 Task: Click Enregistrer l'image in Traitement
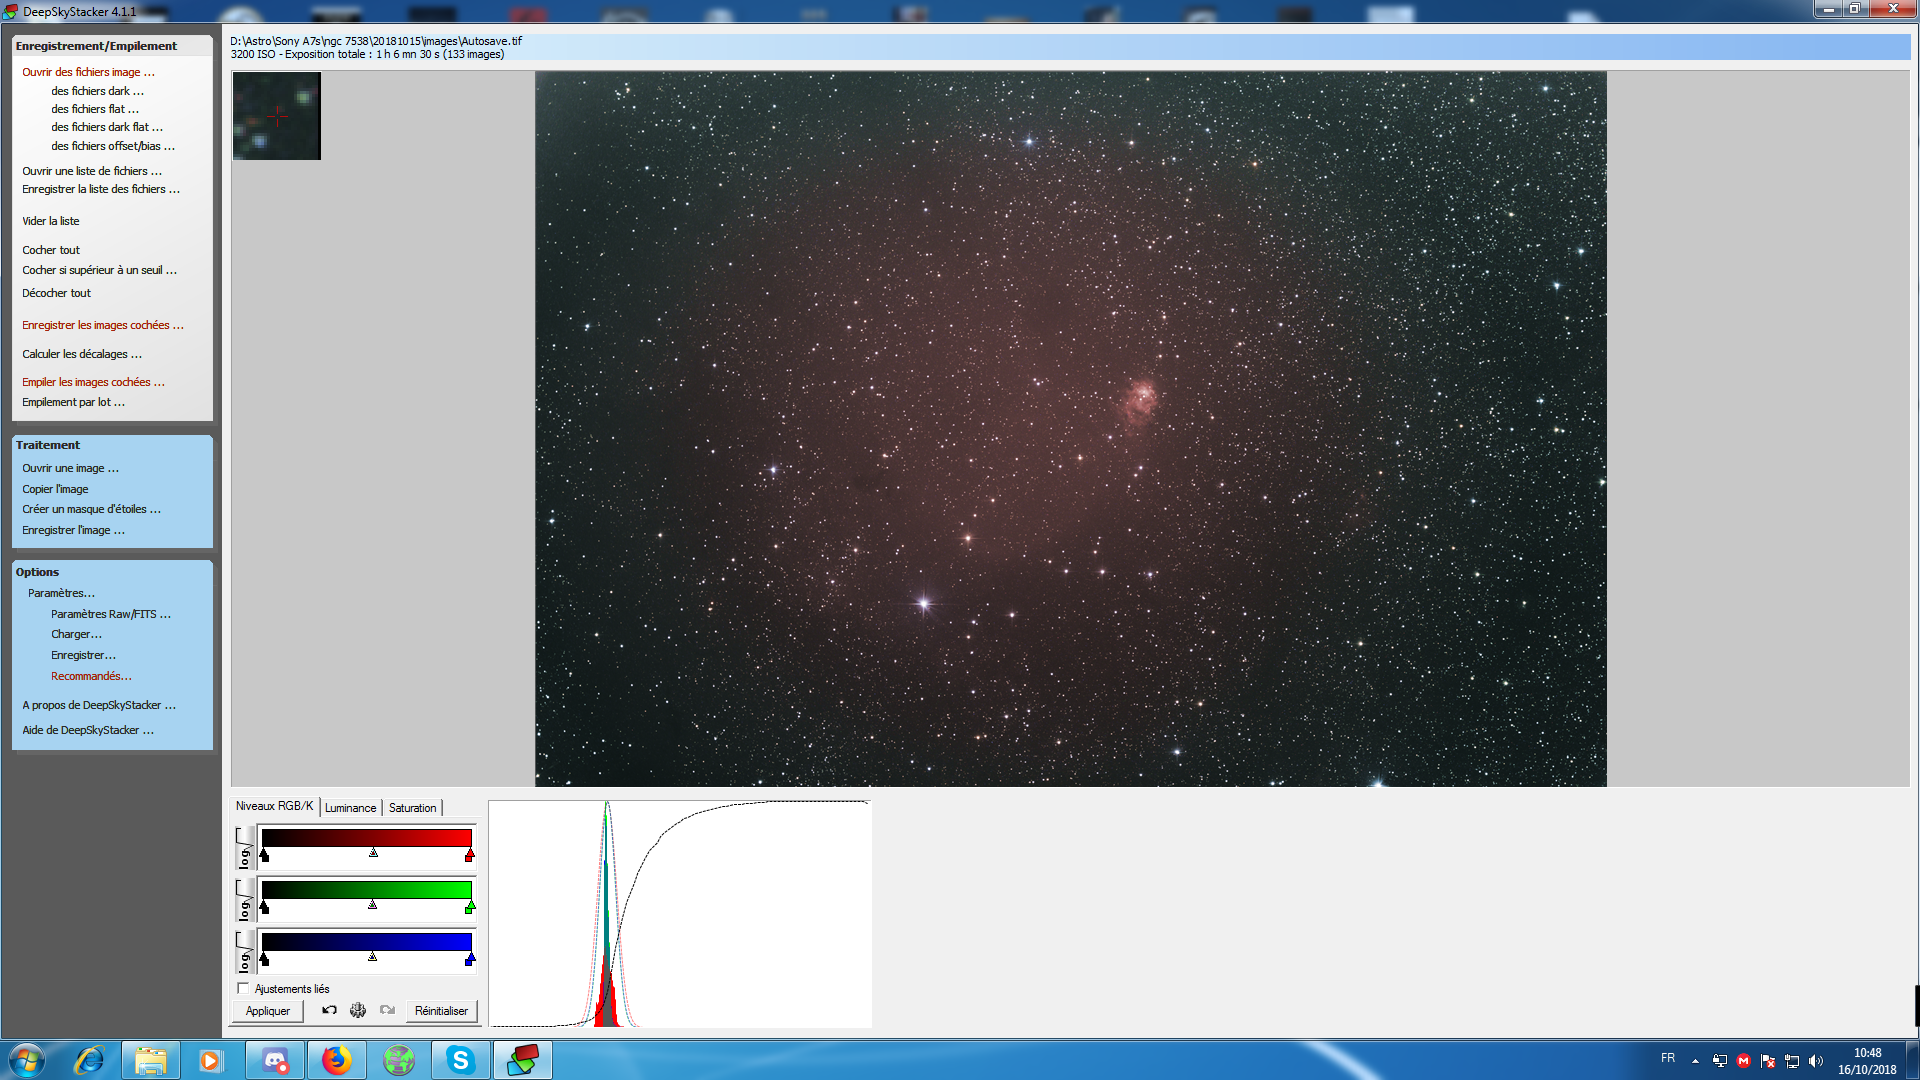click(73, 530)
